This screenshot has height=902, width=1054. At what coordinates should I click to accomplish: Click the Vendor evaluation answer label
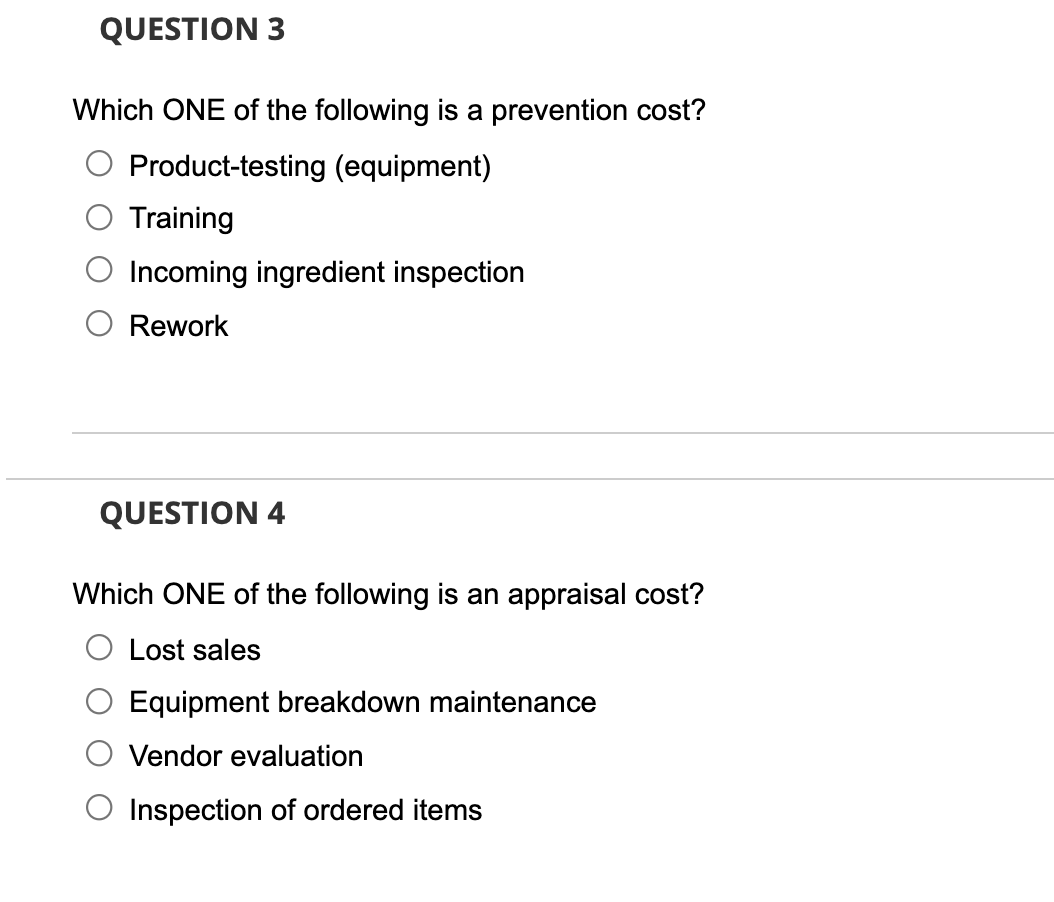(x=246, y=756)
